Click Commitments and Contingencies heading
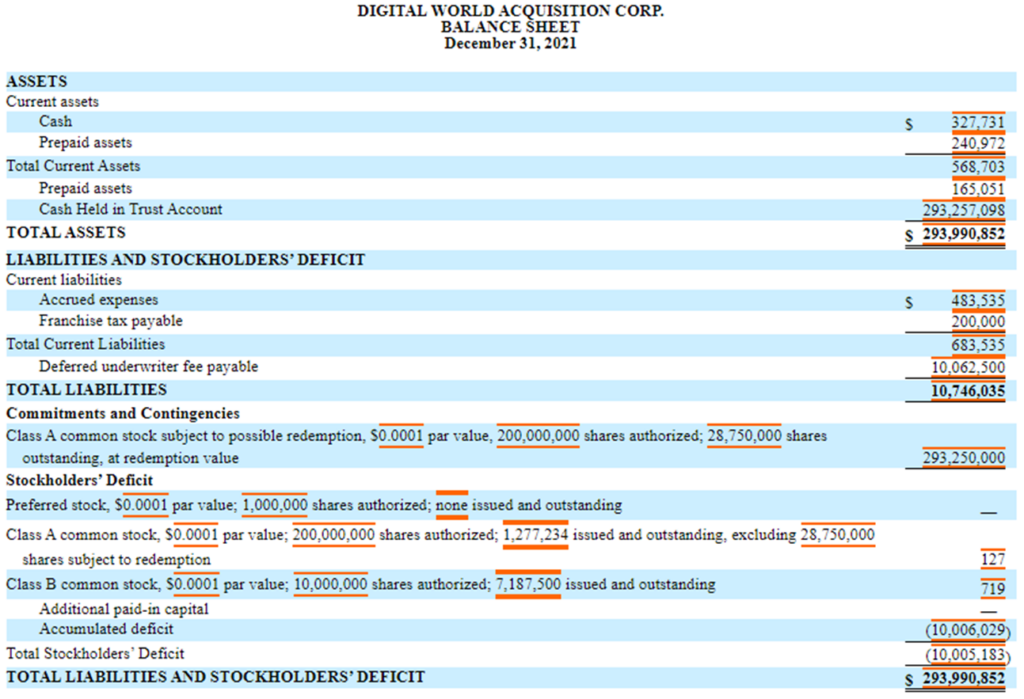 123,414
